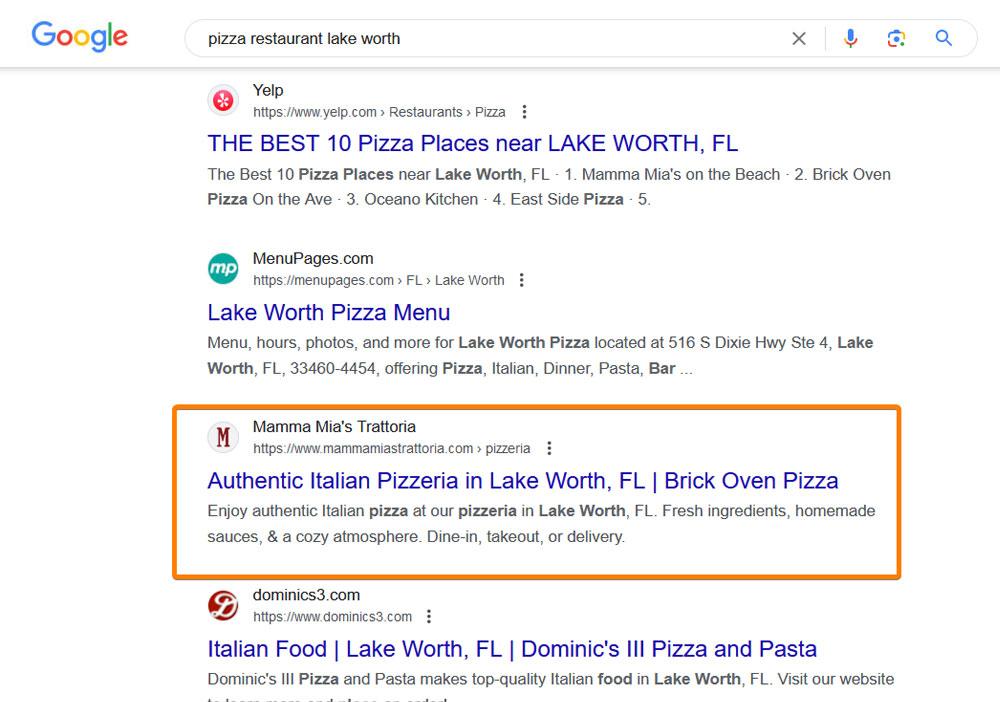Click the Yelp favicon
This screenshot has width=1000, height=702.
point(223,101)
